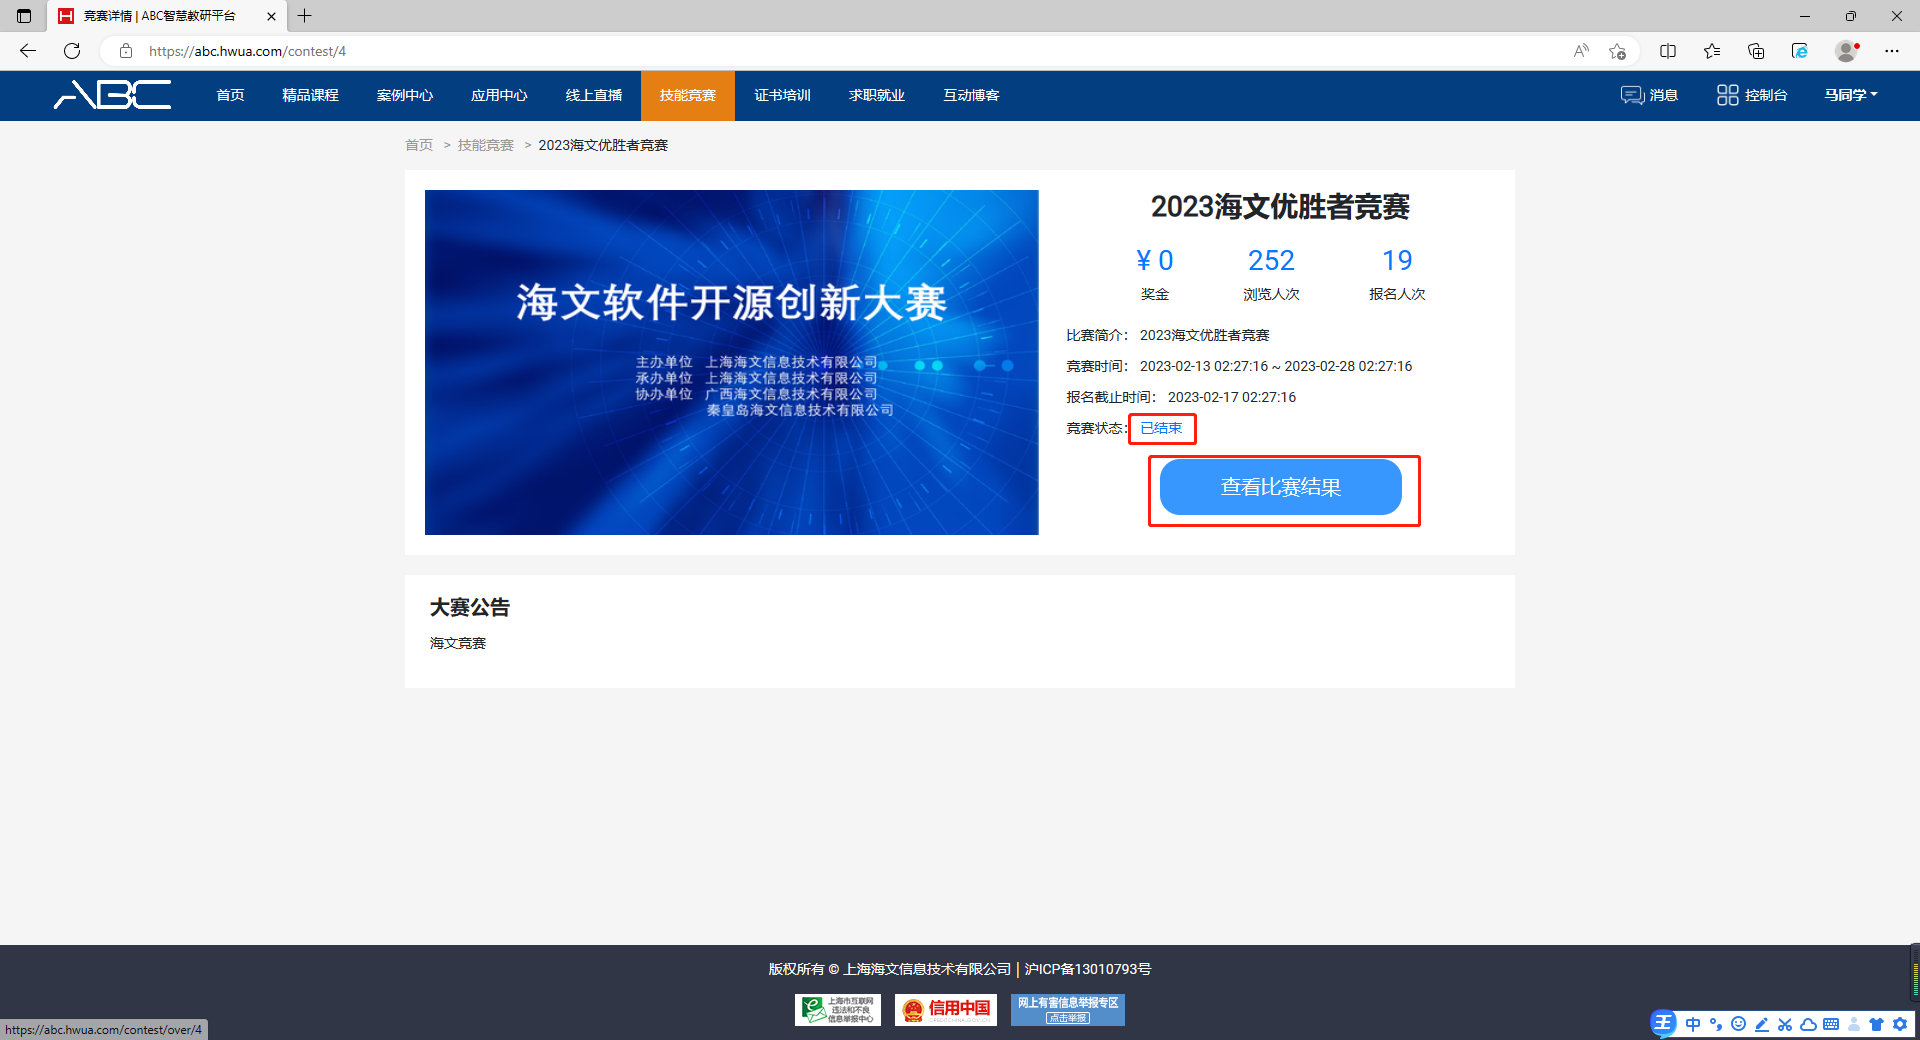Click the 技能竞赛 breadcrumb link
Viewport: 1920px width, 1040px height.
[x=485, y=145]
